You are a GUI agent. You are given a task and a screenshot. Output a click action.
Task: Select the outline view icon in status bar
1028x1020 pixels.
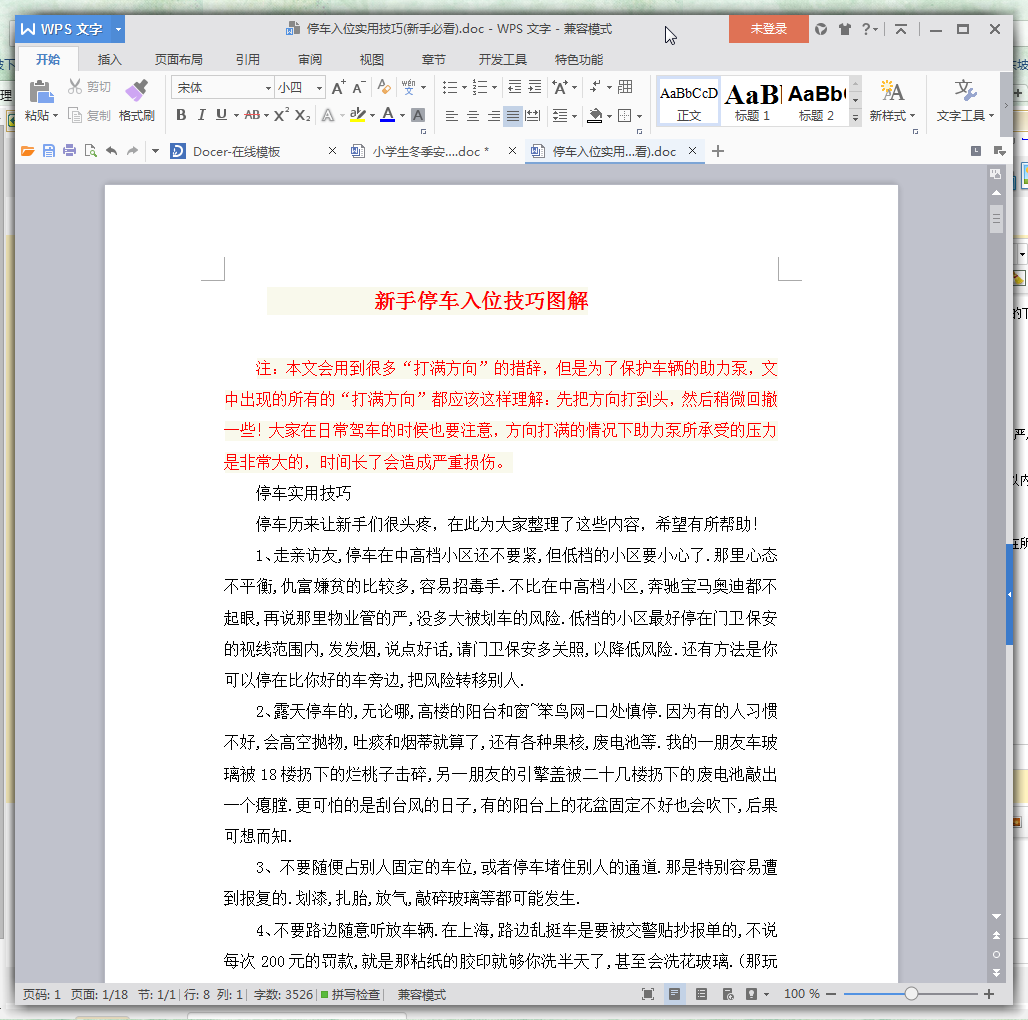click(x=701, y=994)
